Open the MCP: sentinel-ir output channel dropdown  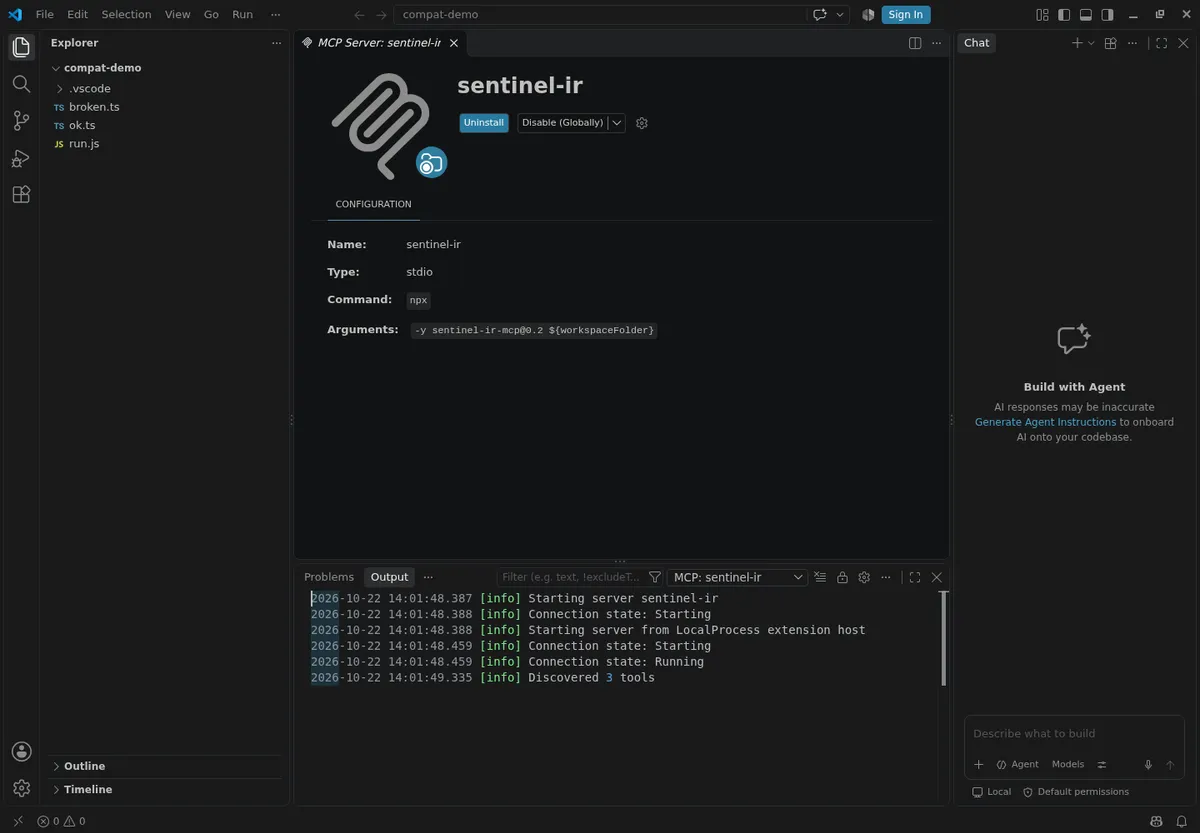(737, 577)
